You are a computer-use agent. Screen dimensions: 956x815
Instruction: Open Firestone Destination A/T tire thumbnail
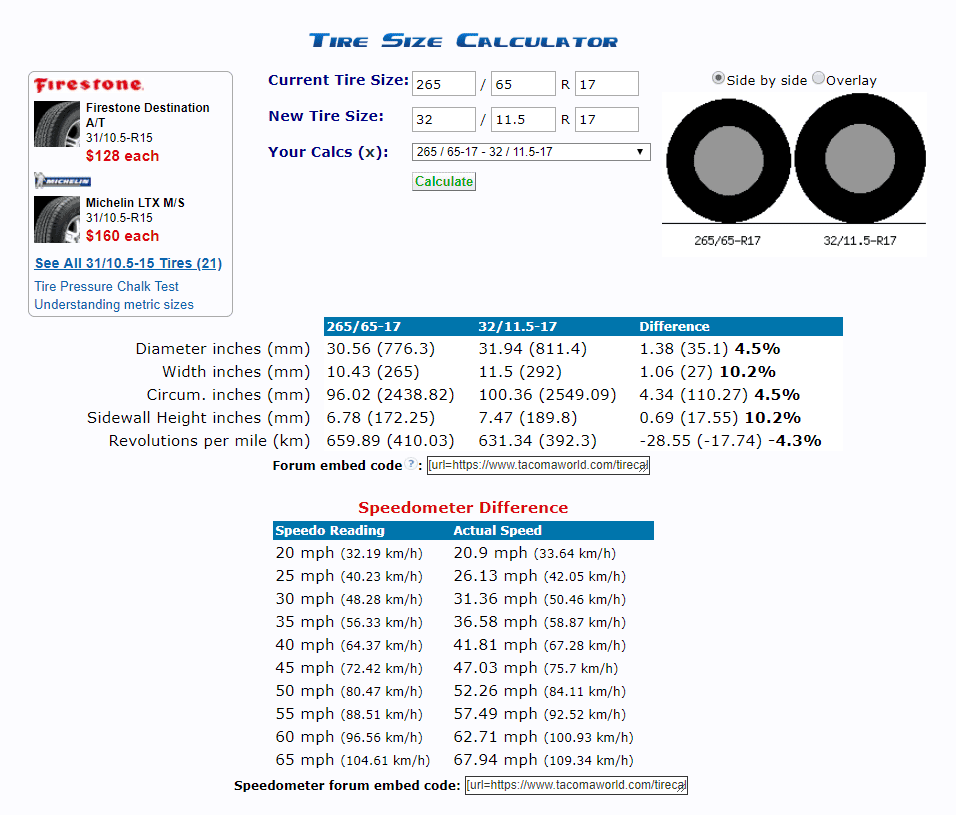coord(57,124)
